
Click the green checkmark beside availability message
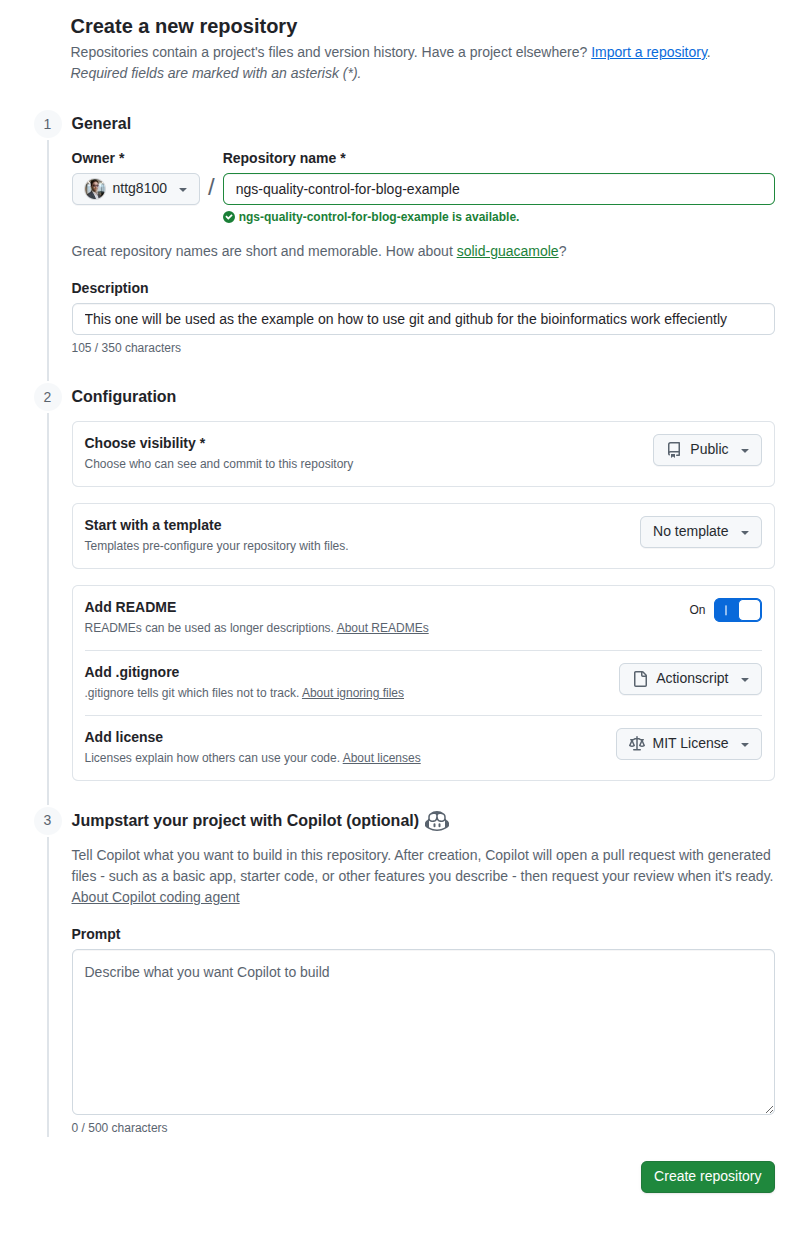tap(228, 216)
